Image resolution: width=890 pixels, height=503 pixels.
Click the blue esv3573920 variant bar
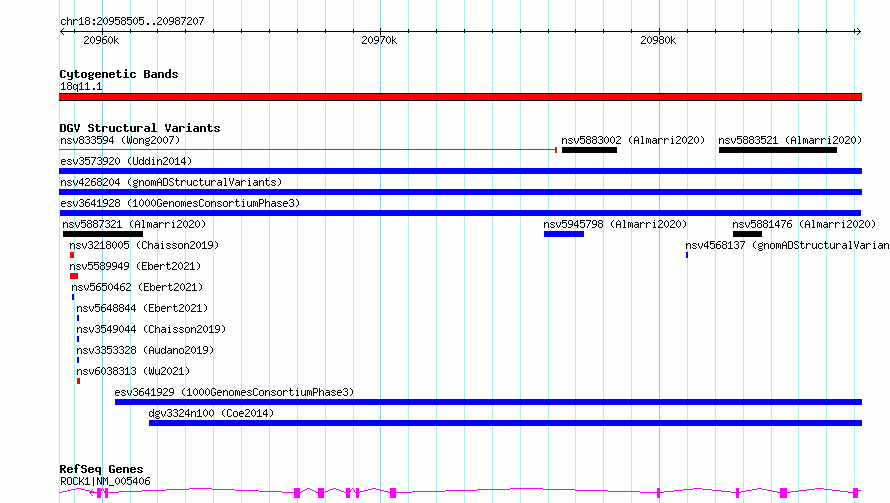(460, 171)
